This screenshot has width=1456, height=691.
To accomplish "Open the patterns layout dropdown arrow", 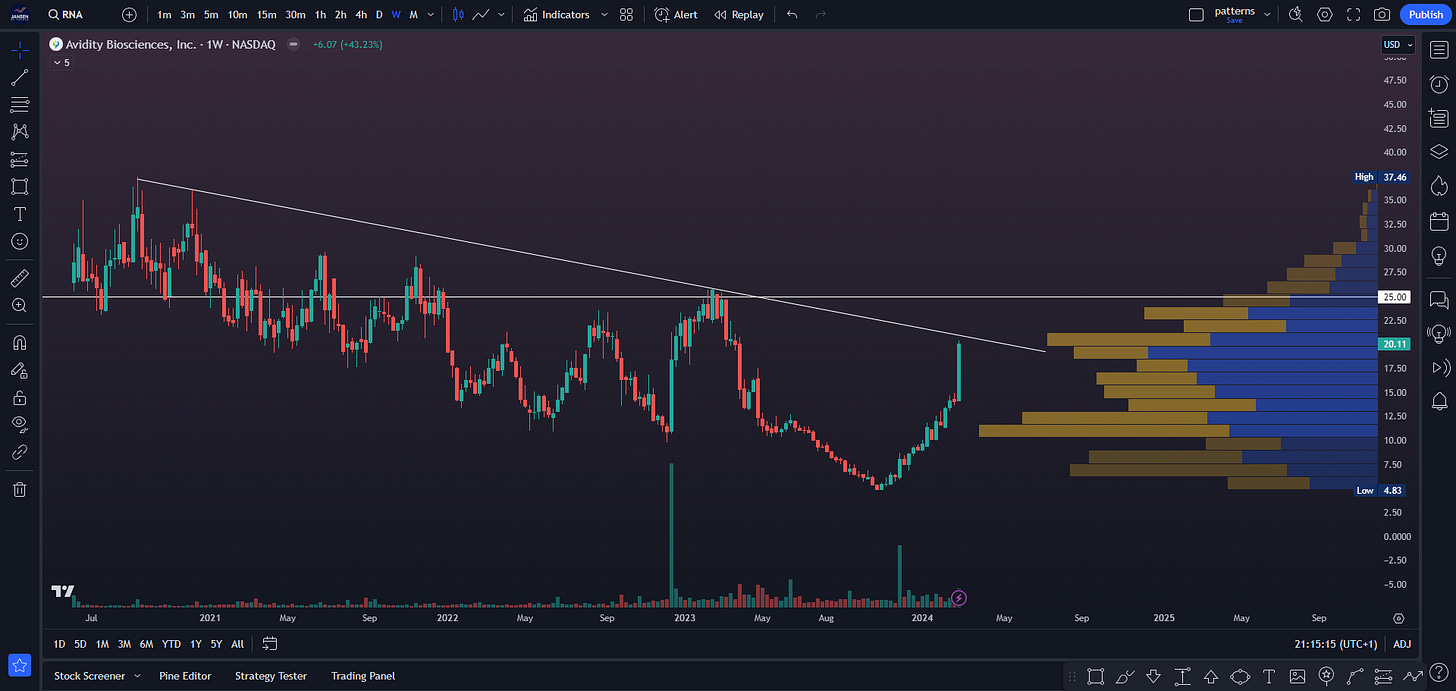I will pyautogui.click(x=1268, y=15).
